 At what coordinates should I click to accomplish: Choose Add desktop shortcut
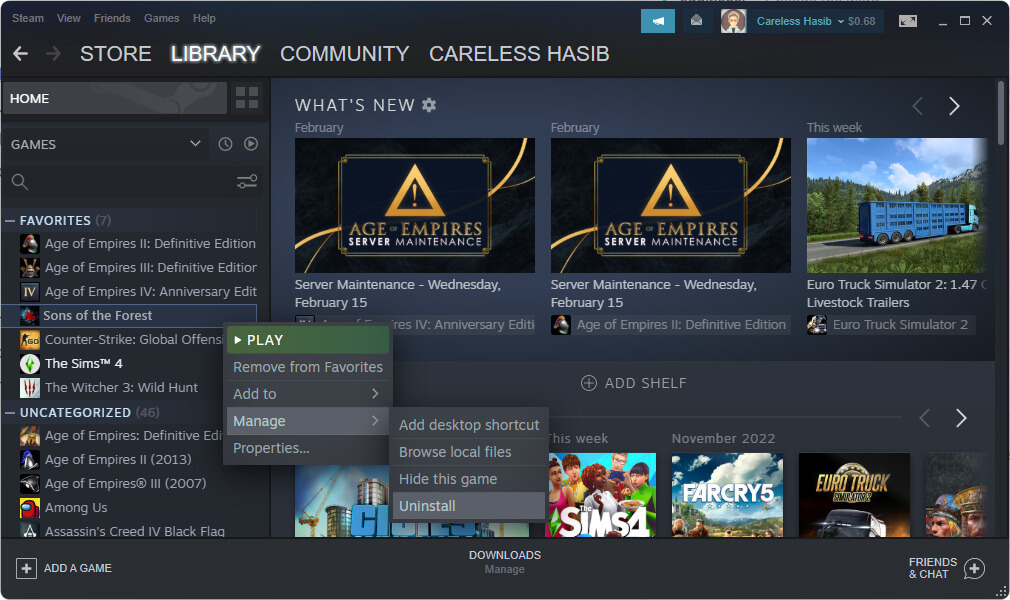click(x=469, y=425)
